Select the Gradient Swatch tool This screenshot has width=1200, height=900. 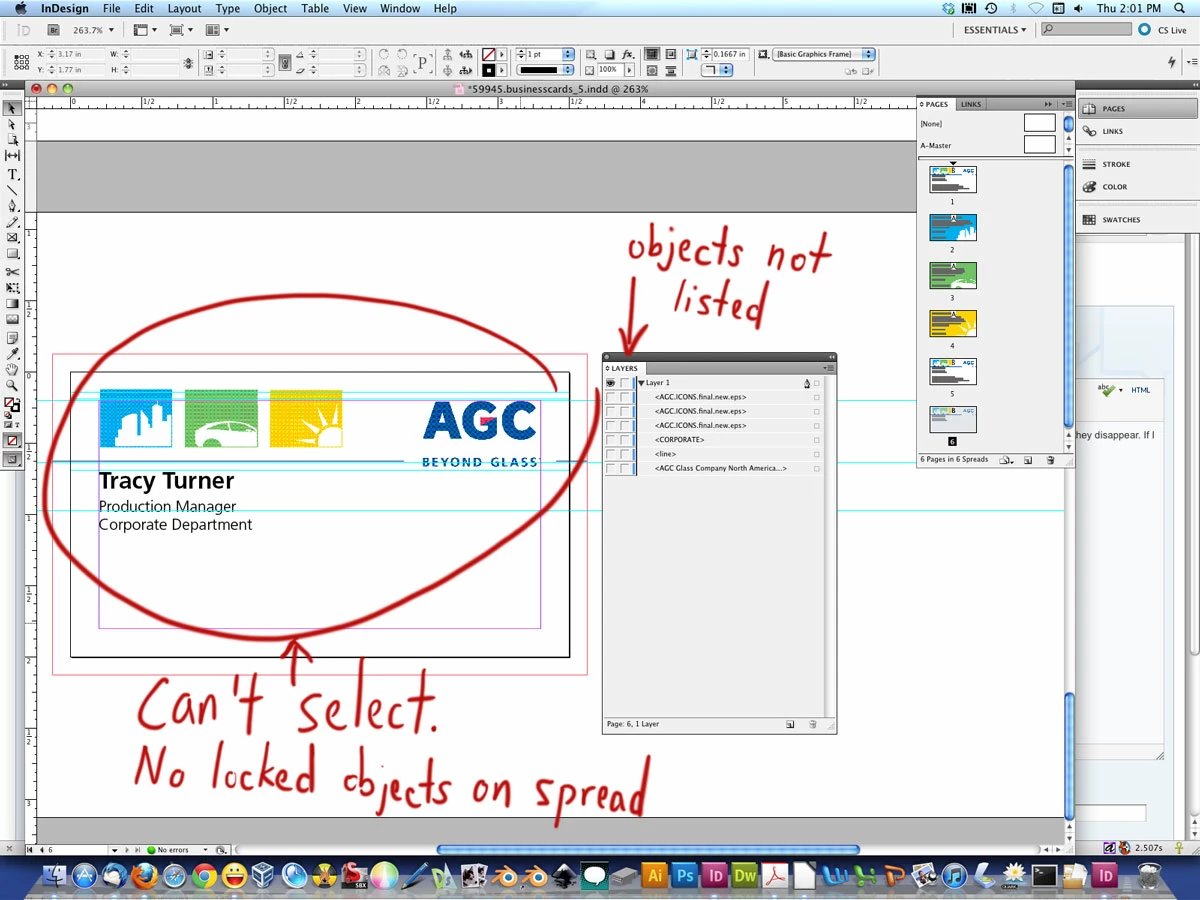12,304
